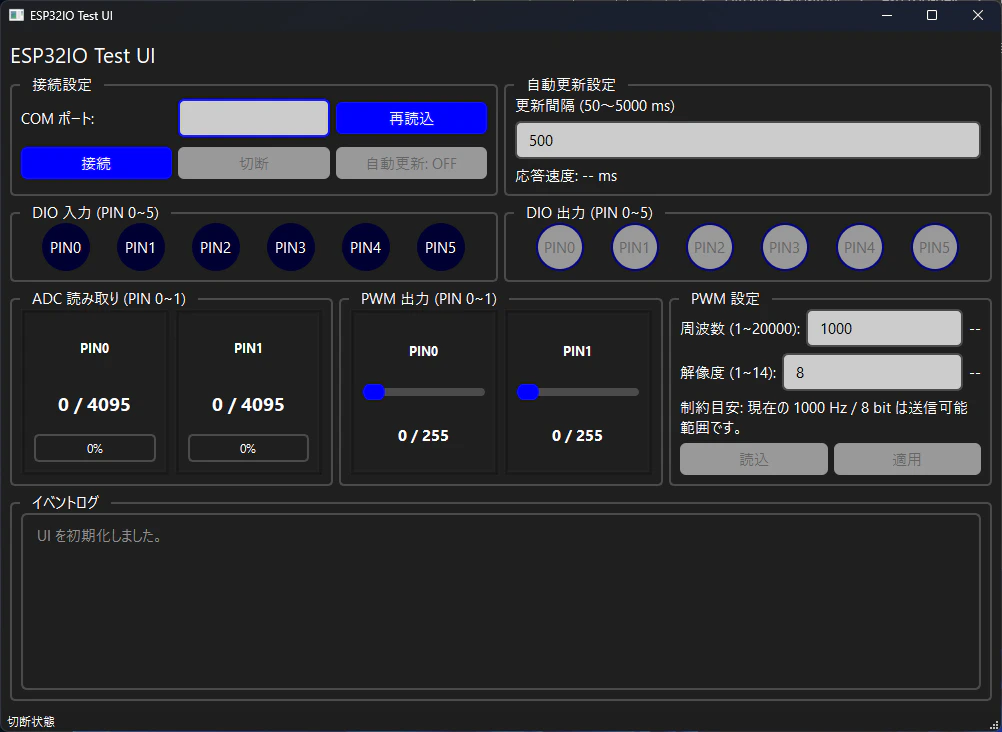Click the 応答速度: -- ms label
The image size is (1002, 732).
[x=566, y=176]
